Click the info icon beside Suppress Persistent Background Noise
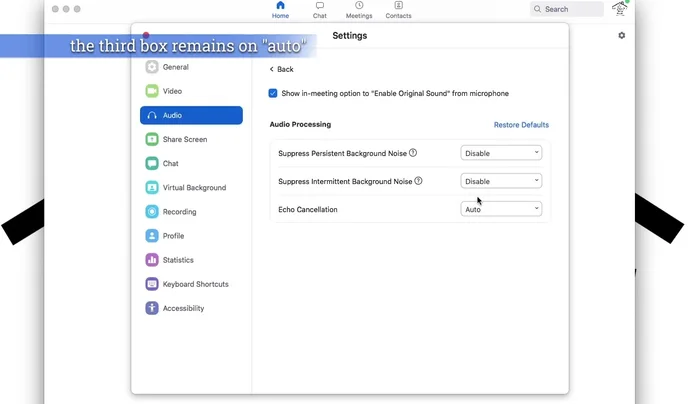 pos(413,153)
